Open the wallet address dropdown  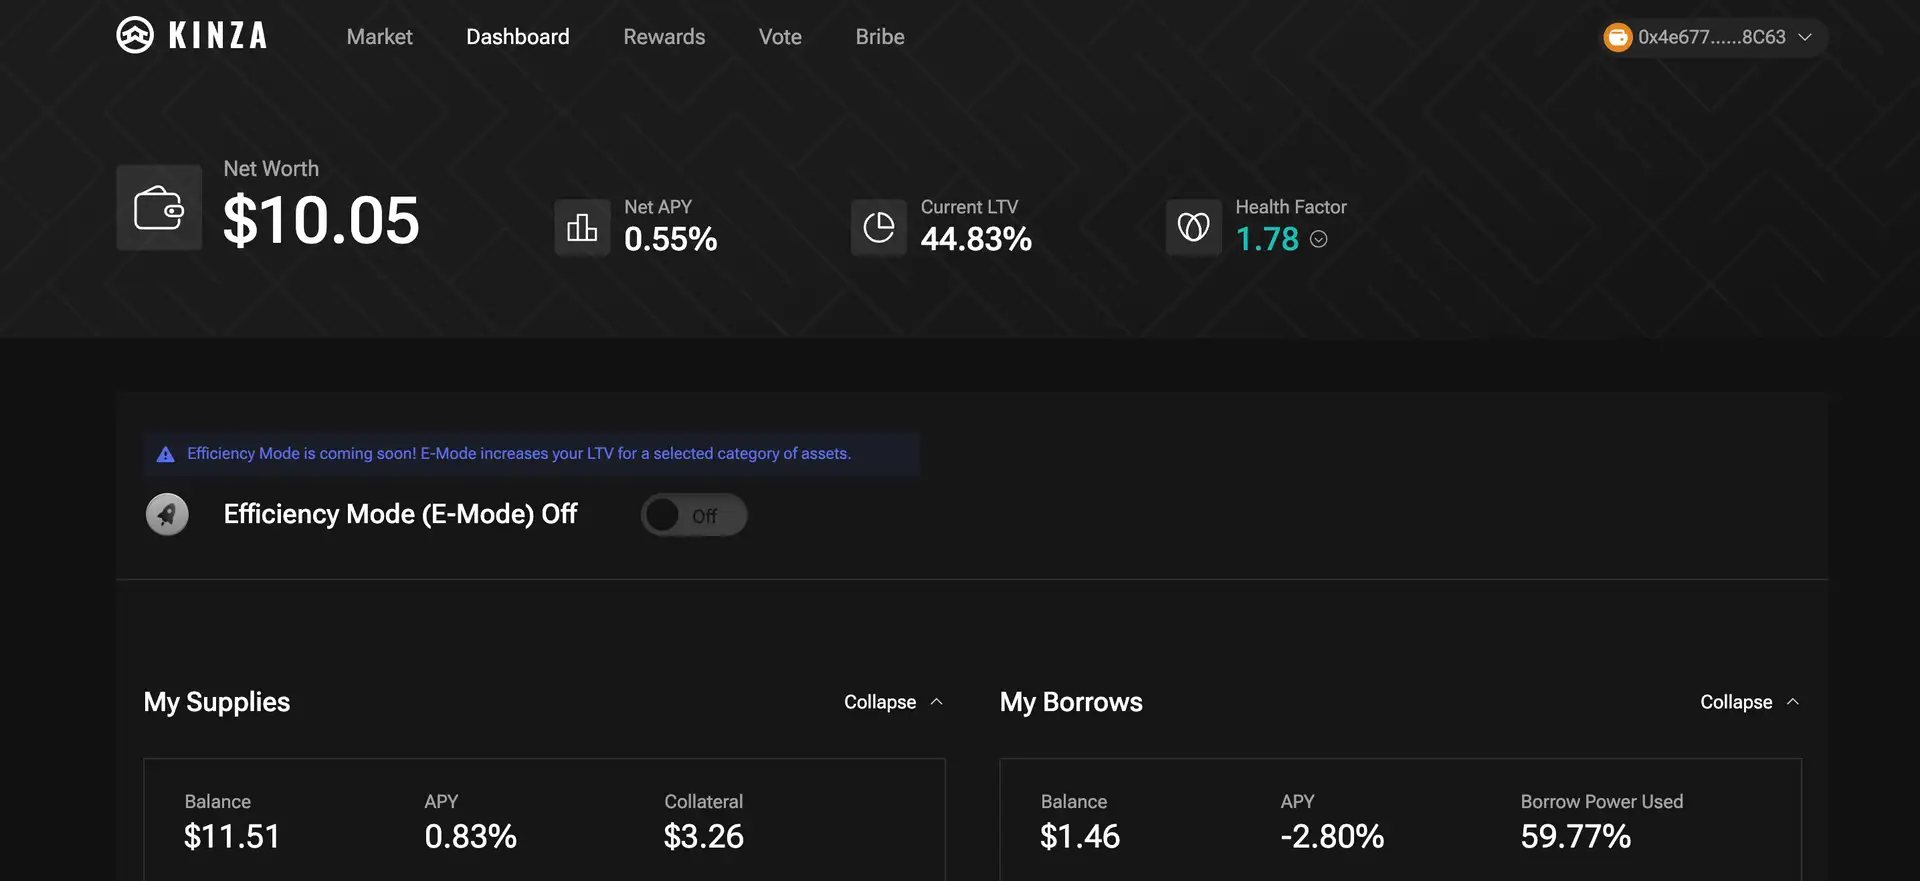tap(1804, 37)
